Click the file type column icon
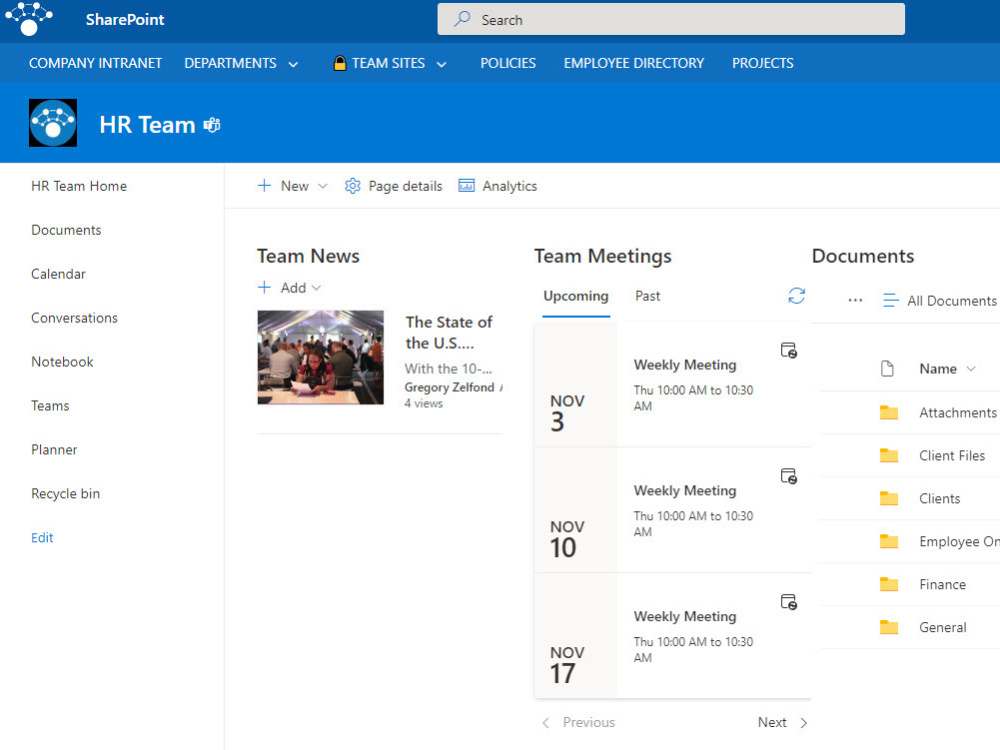1000x750 pixels. [887, 369]
